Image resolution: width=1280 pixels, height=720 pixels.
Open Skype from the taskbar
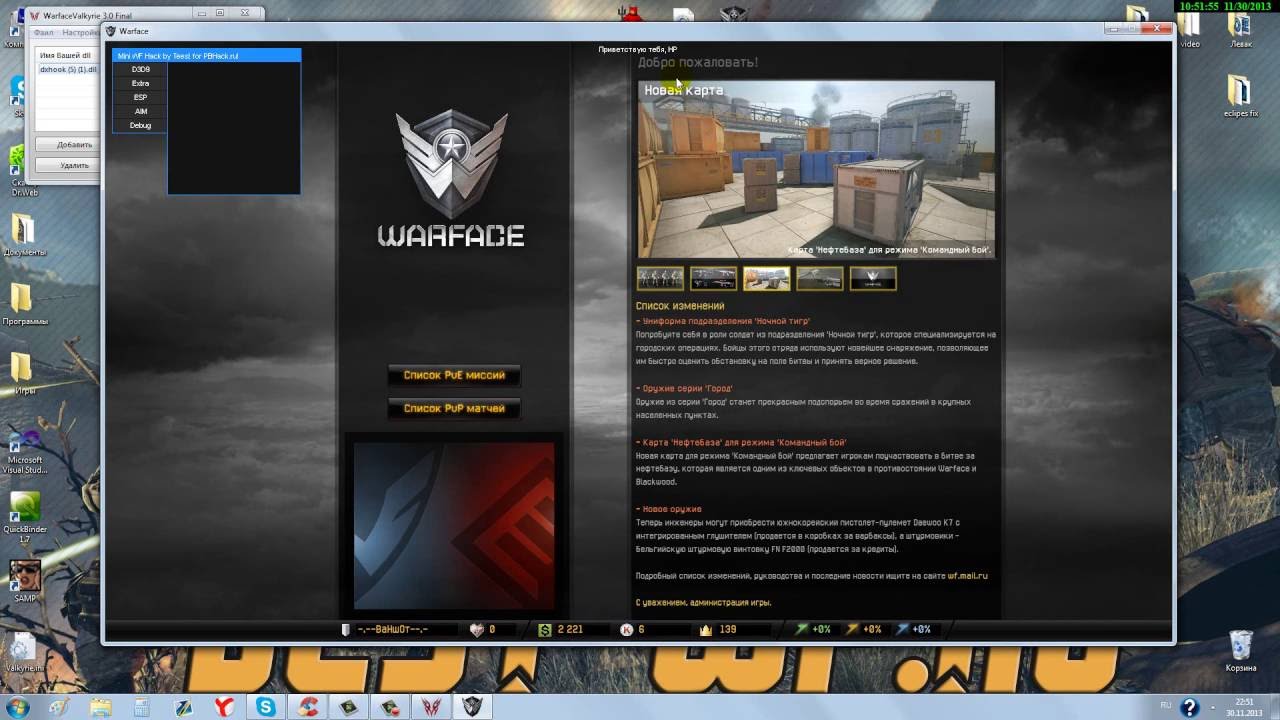(x=266, y=707)
